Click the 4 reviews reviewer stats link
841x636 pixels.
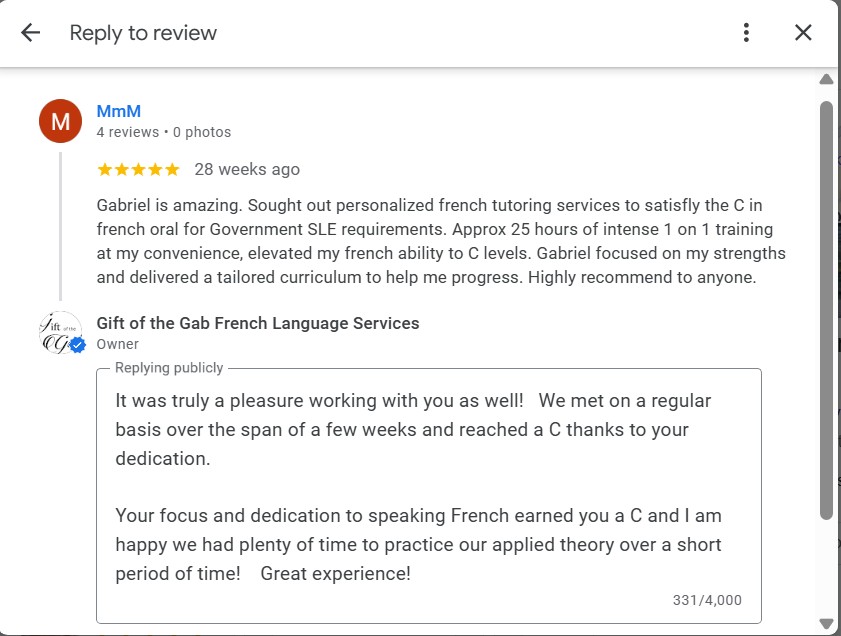tap(126, 131)
